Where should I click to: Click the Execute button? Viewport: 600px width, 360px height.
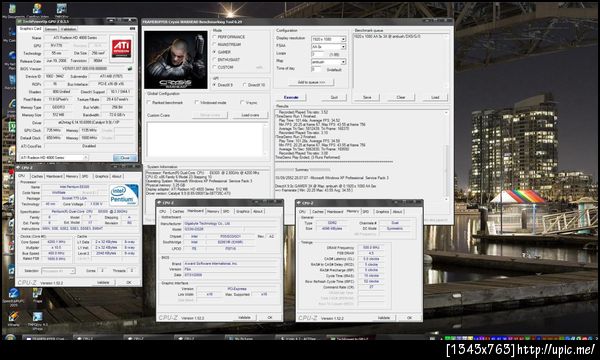tap(291, 97)
